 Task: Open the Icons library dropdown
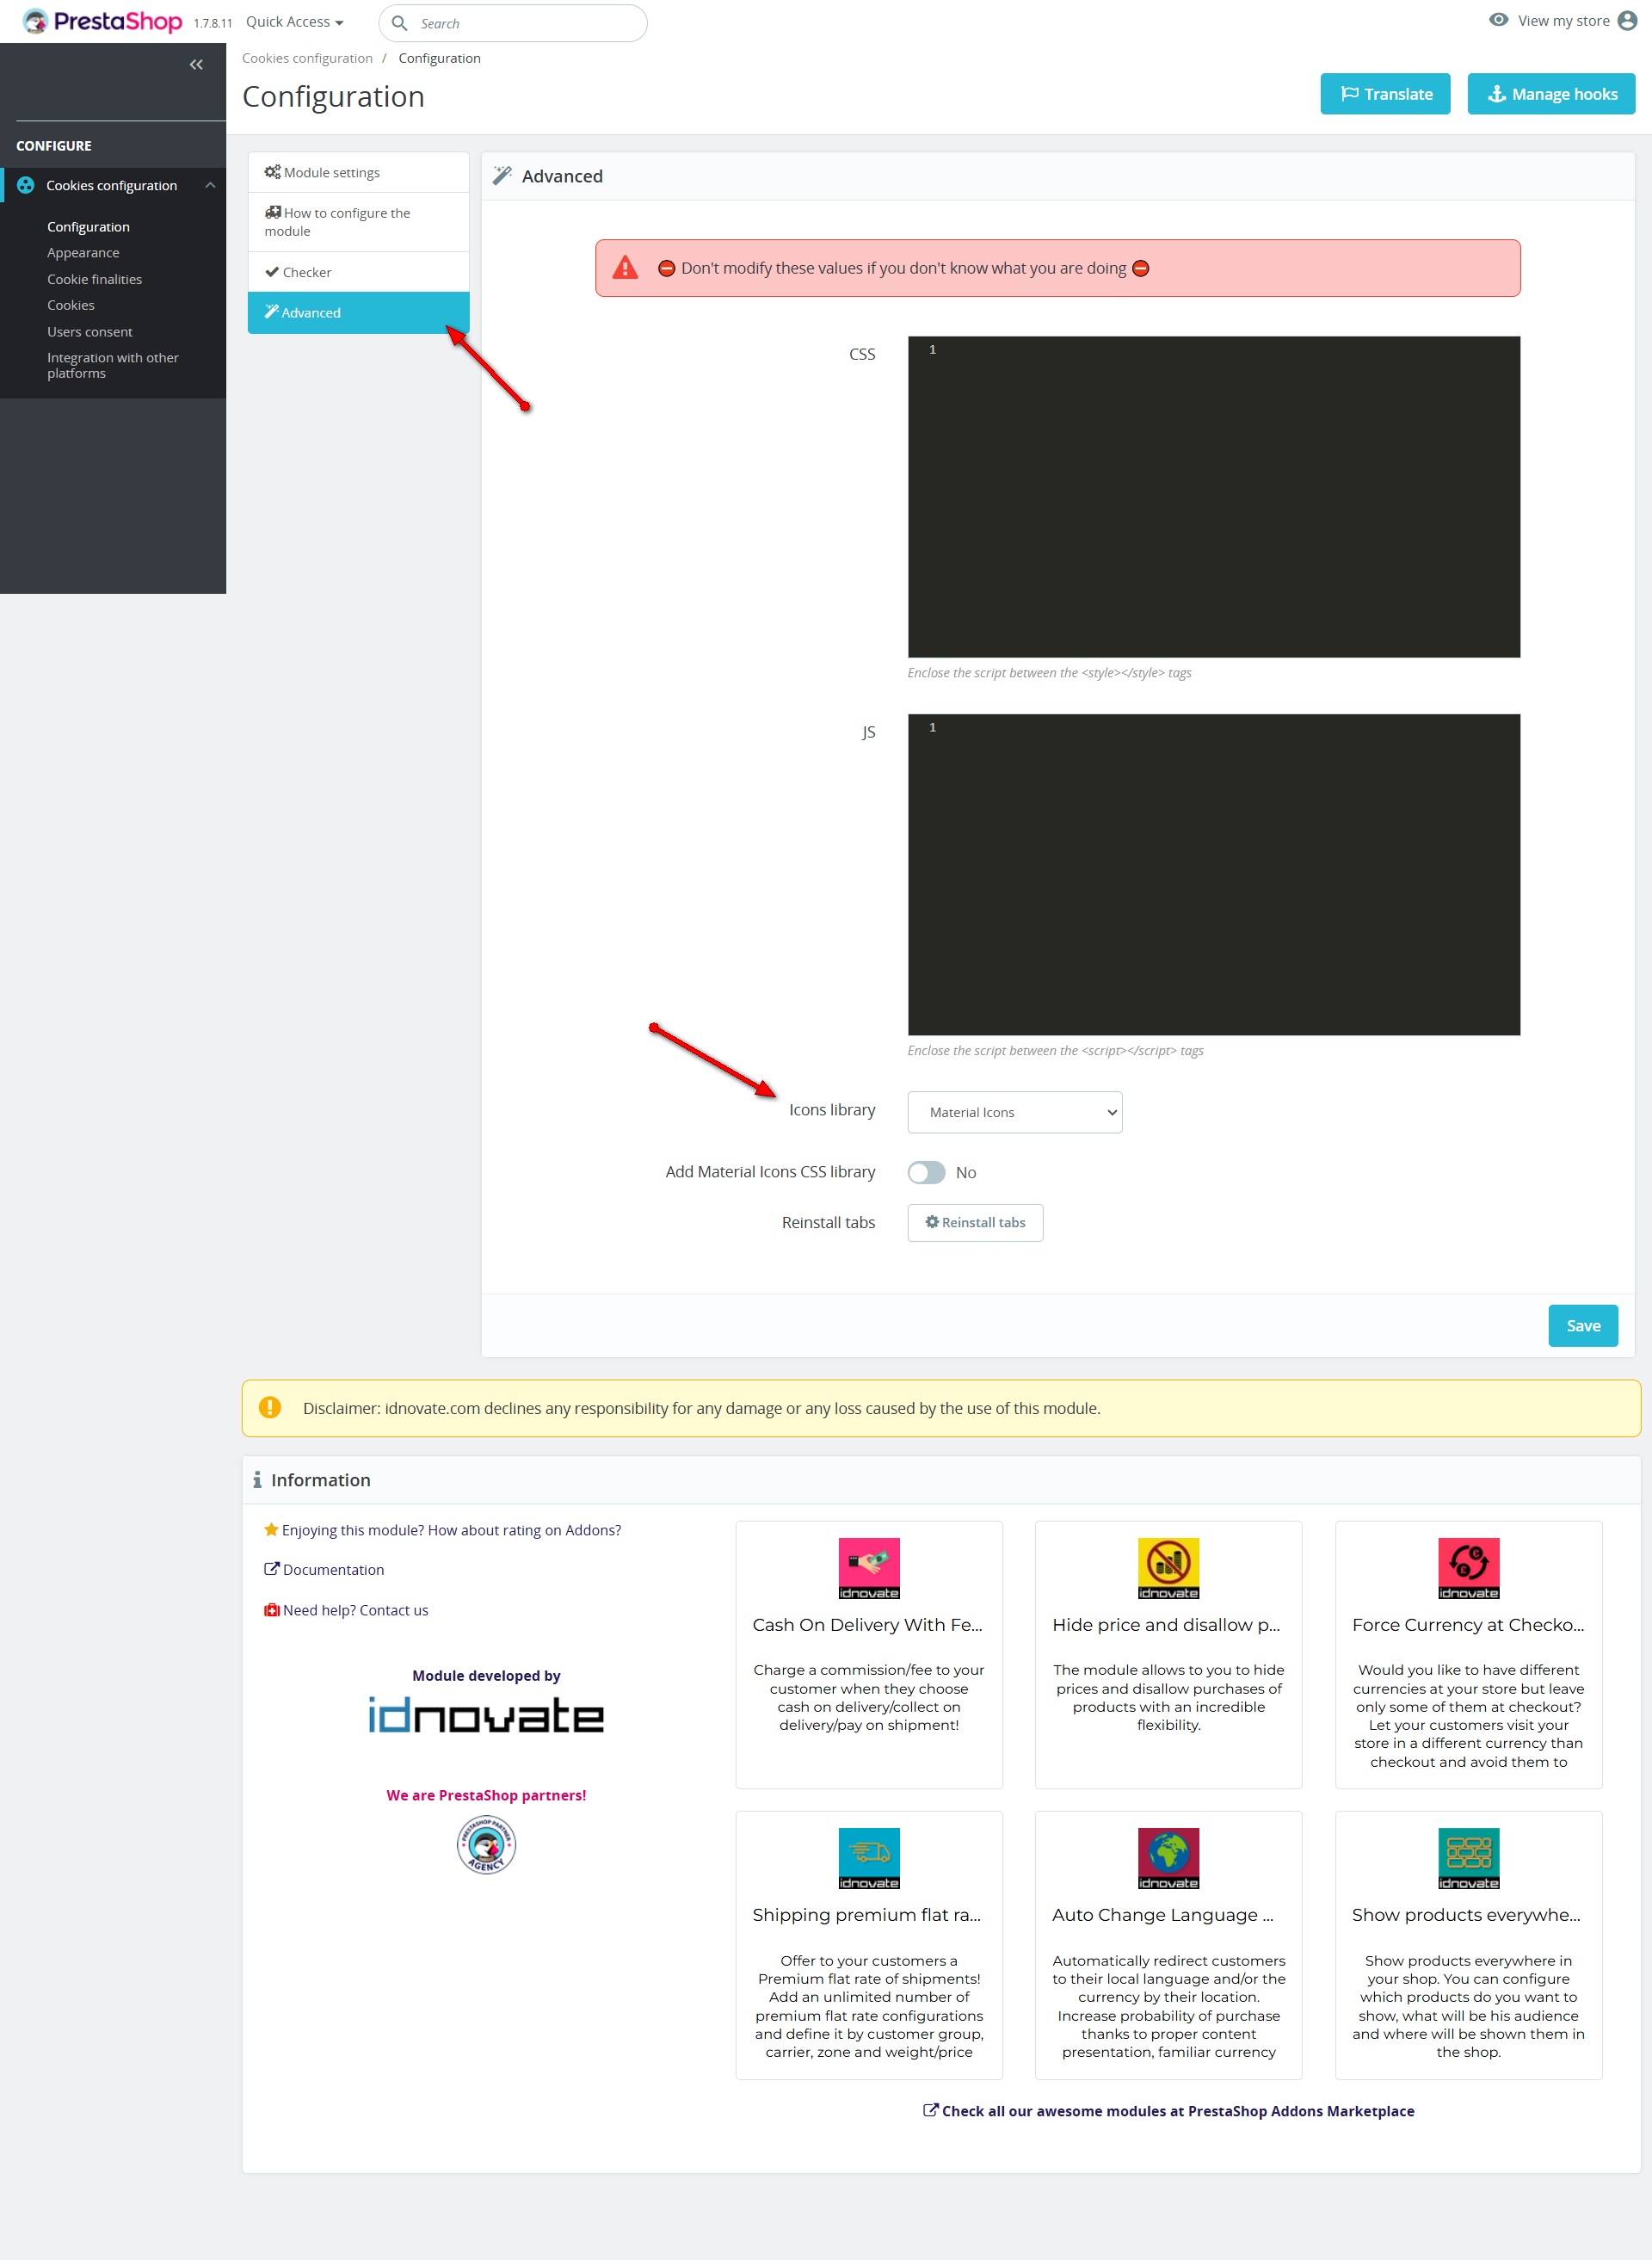click(1014, 1112)
